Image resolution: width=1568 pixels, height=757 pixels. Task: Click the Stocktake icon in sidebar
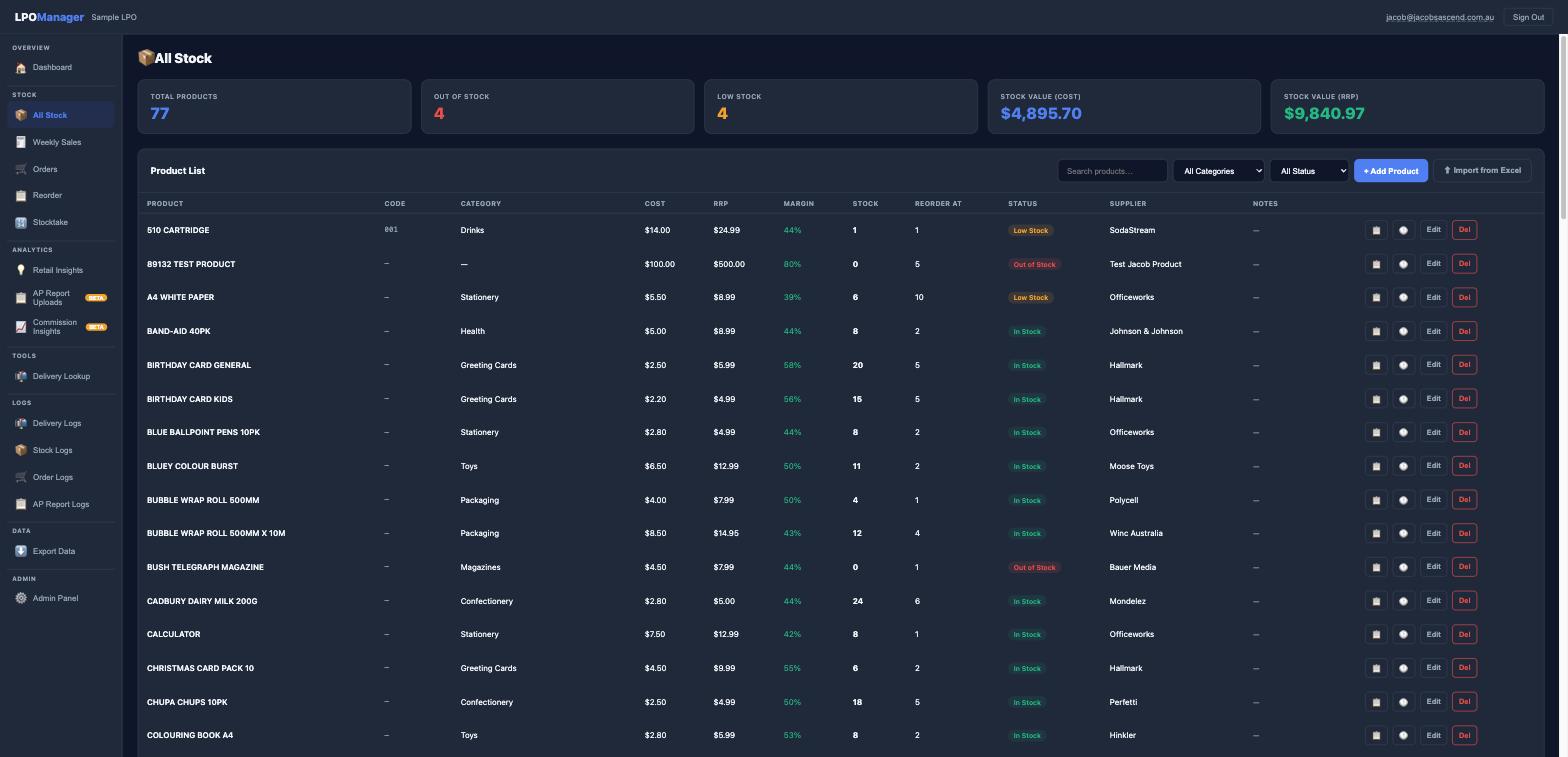tap(21, 223)
